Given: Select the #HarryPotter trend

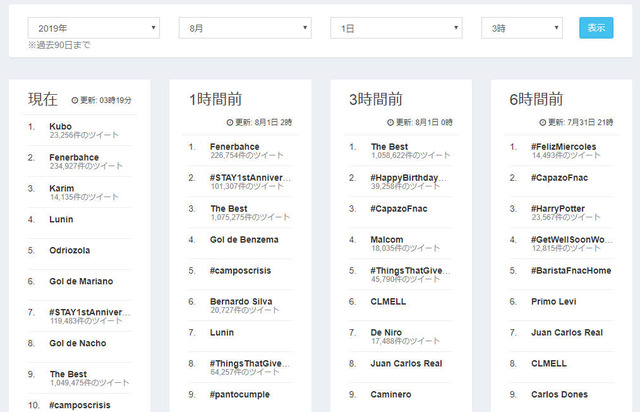Looking at the screenshot, I should coord(558,209).
